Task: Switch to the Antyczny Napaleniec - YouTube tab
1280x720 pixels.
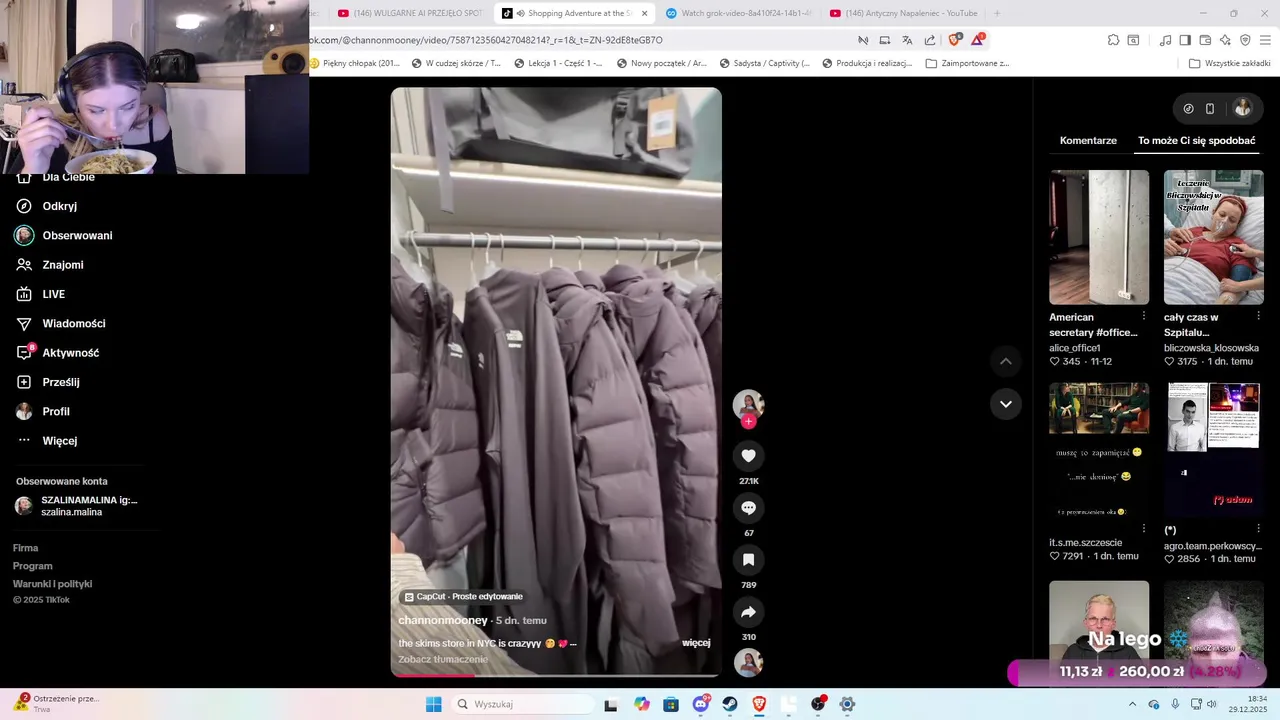Action: tap(902, 13)
